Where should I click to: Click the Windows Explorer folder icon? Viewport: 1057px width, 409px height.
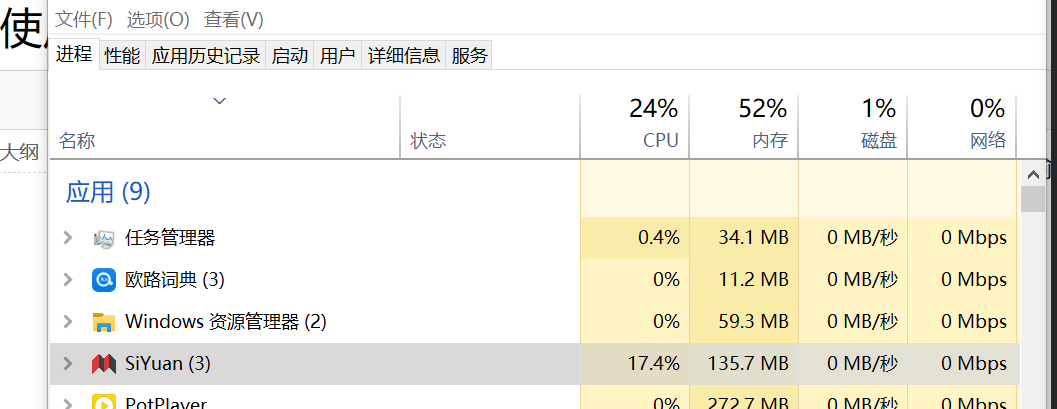pos(104,322)
